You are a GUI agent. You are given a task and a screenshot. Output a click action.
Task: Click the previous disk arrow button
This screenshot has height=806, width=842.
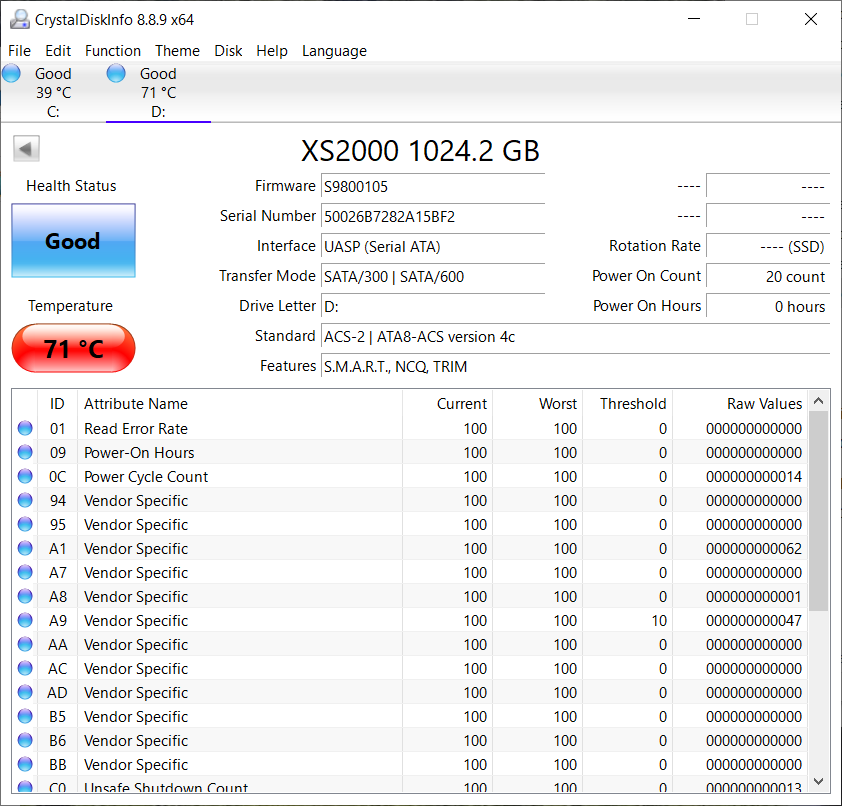coord(26,149)
